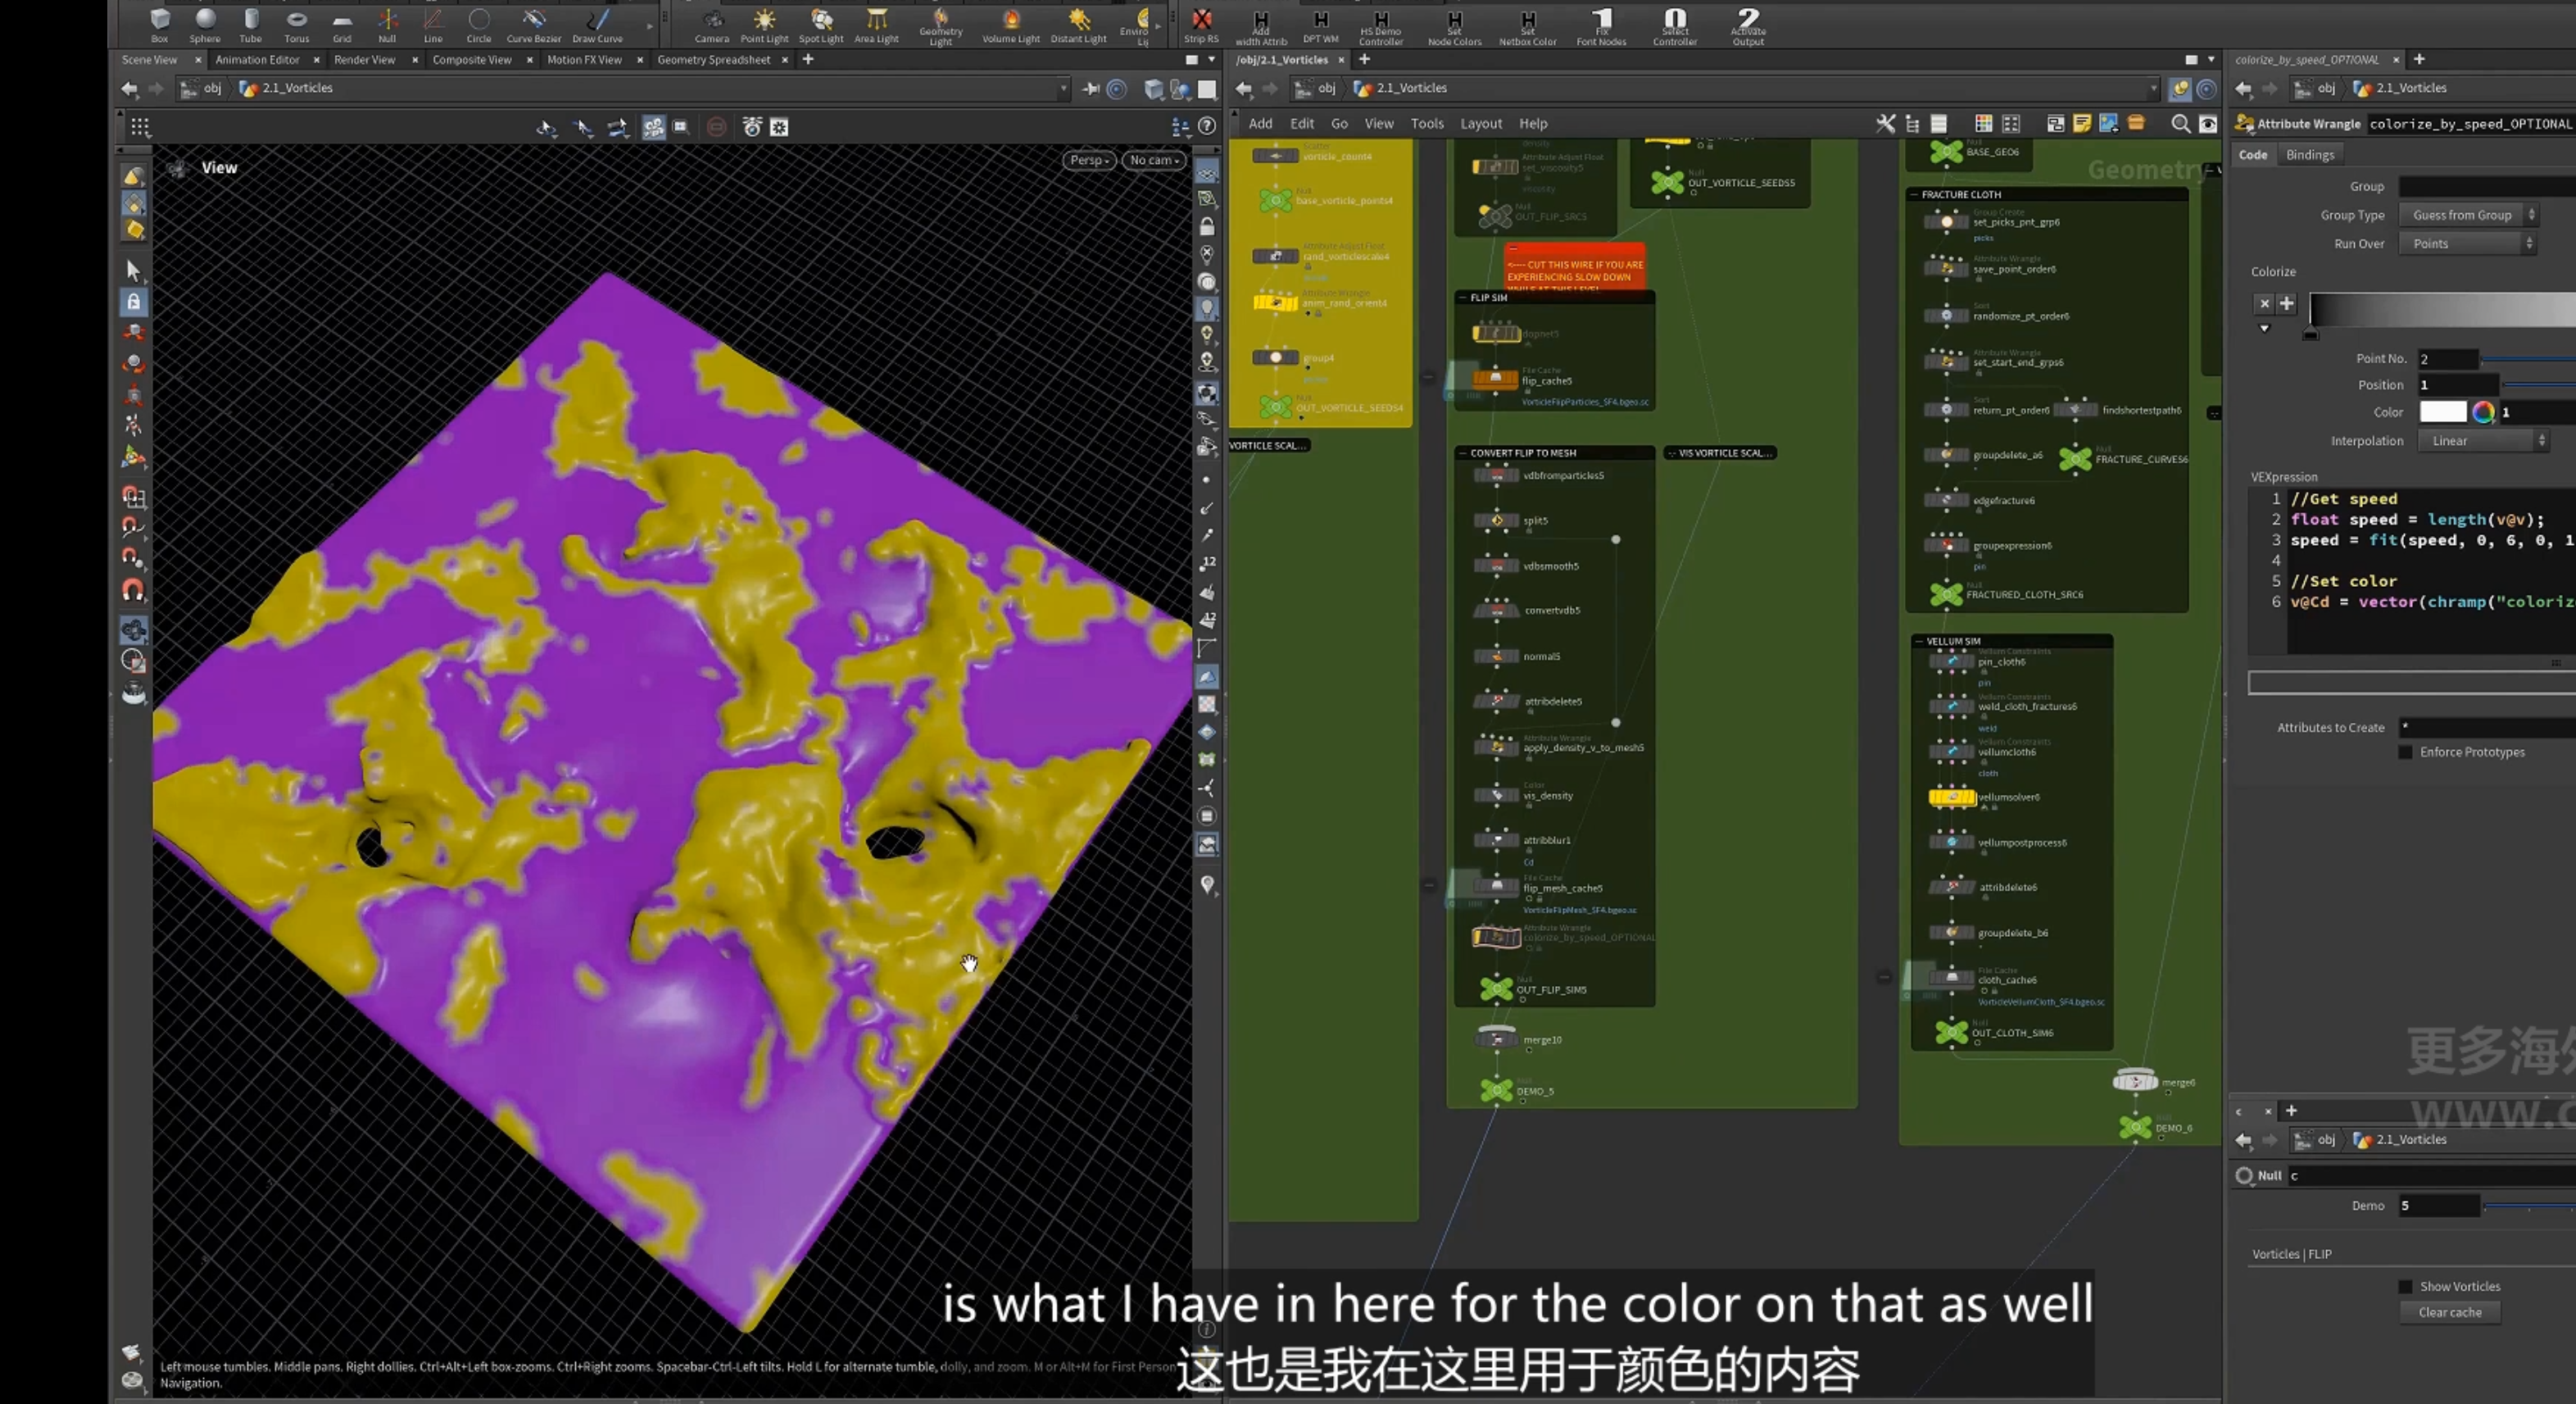Image resolution: width=2576 pixels, height=1404 pixels.
Task: Open the color wheel picker icon
Action: click(2483, 412)
